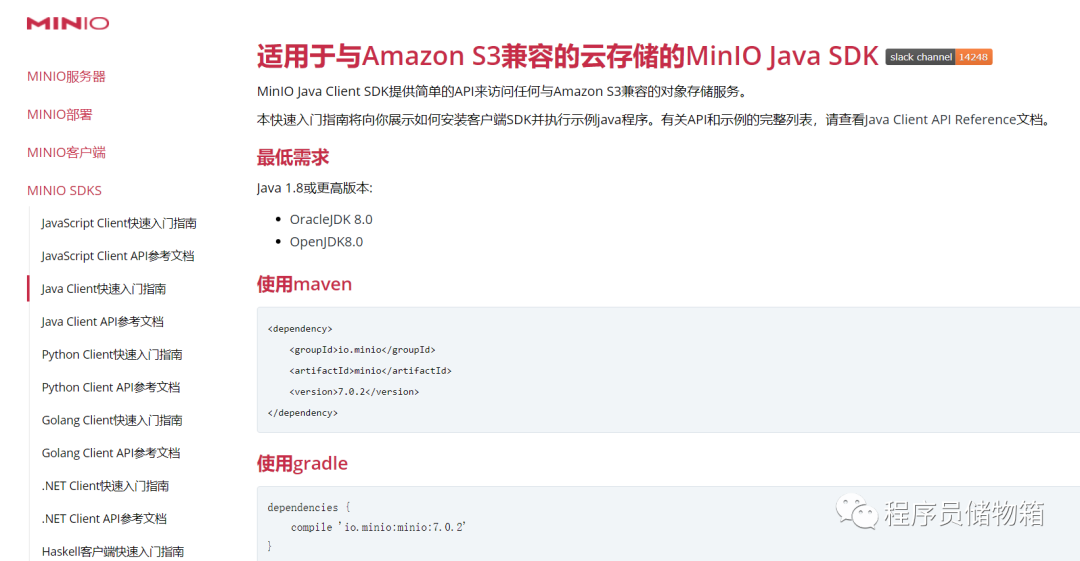Open the MINIO客户端 menu section
Image resolution: width=1080 pixels, height=561 pixels.
66,152
